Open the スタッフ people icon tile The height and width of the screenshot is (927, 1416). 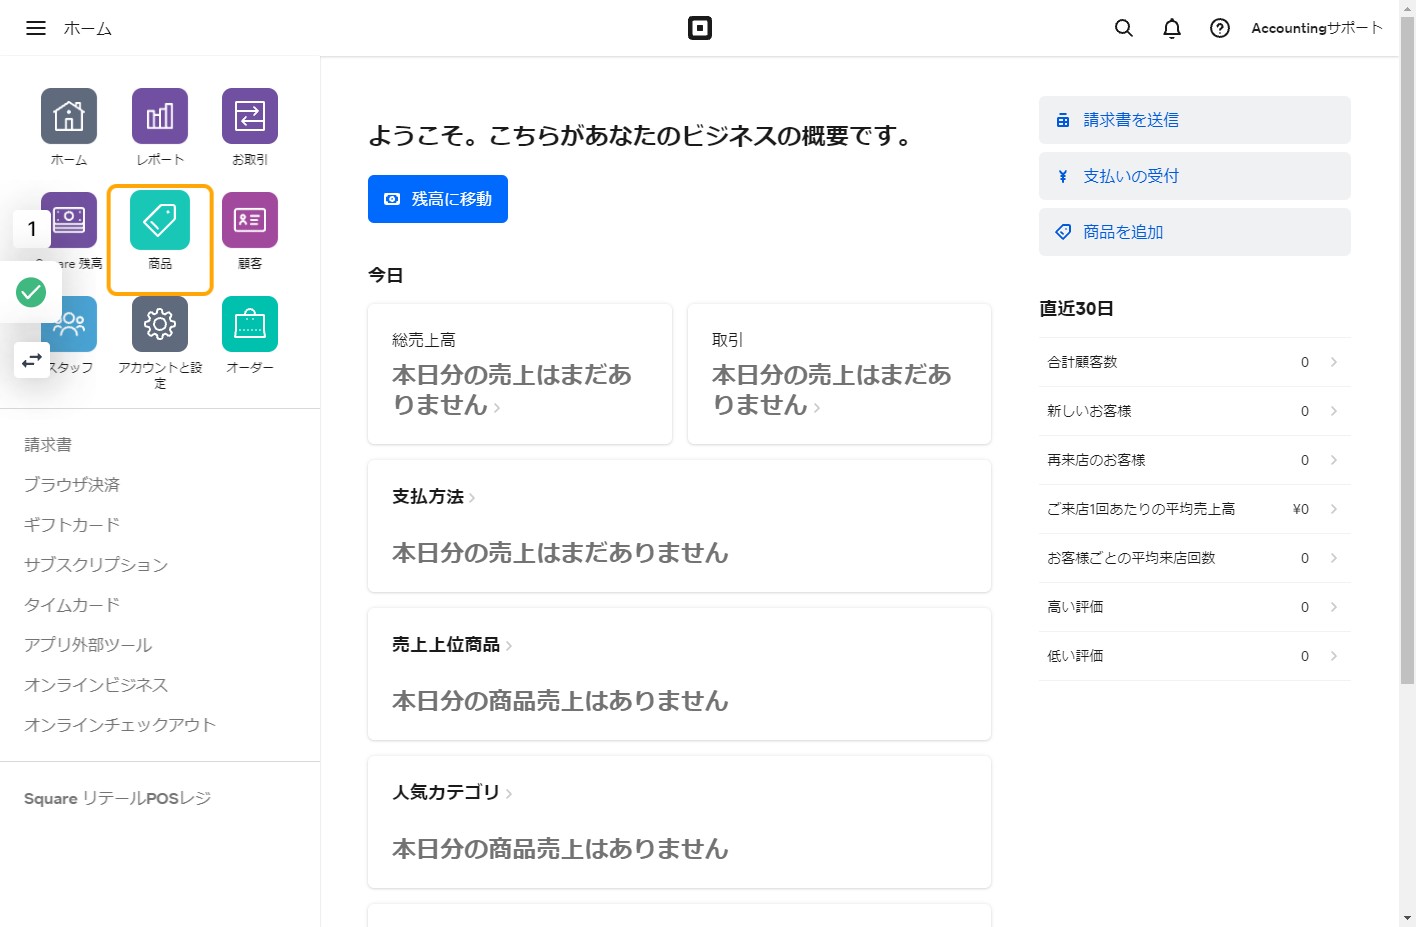[69, 324]
